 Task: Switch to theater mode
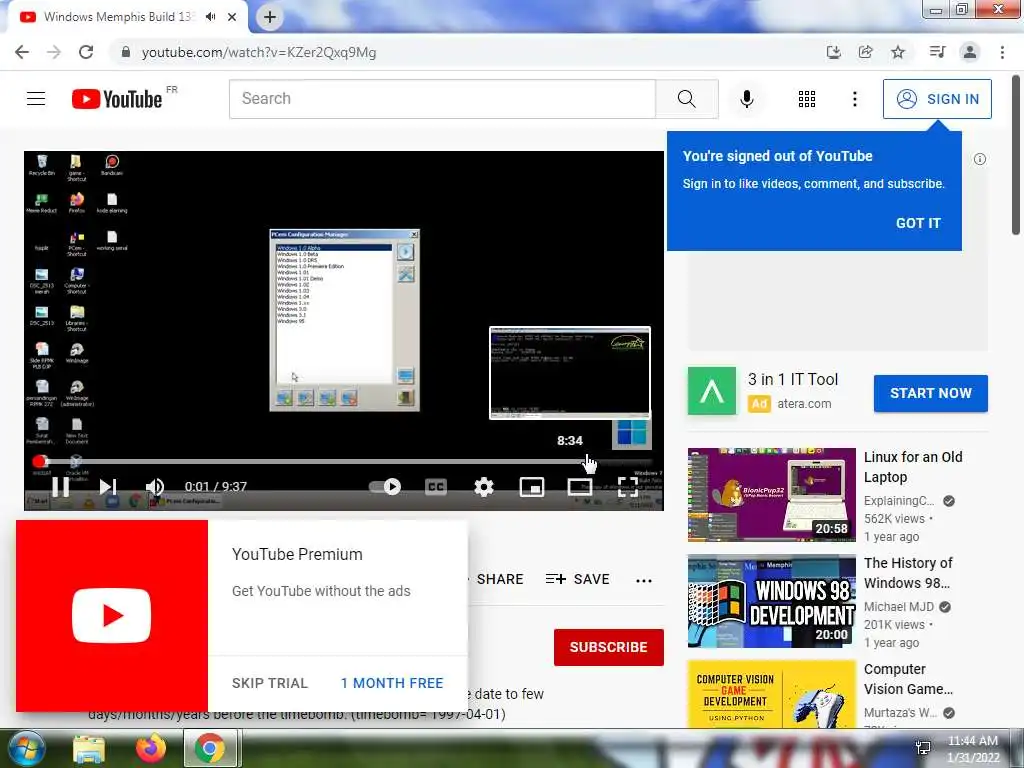point(580,487)
